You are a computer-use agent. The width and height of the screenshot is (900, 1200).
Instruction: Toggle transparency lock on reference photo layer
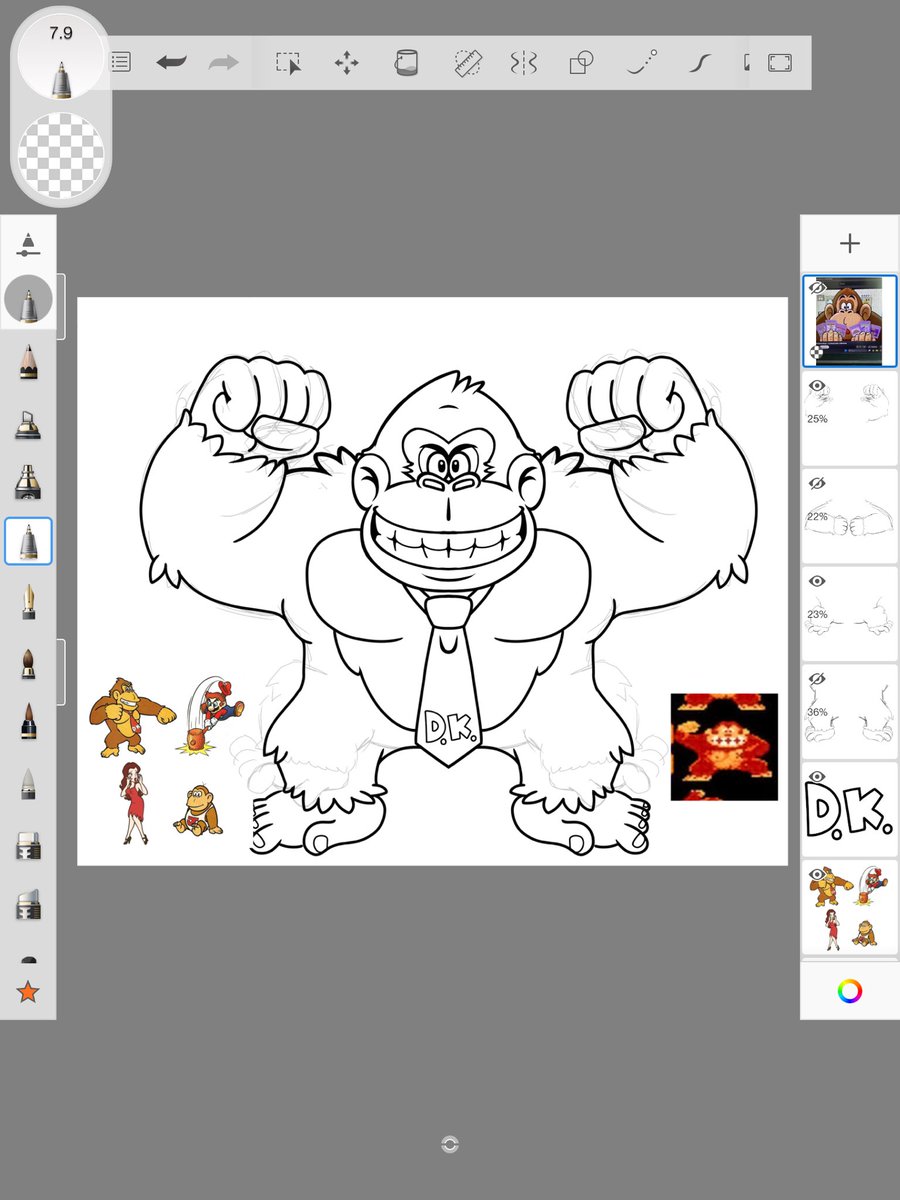pos(817,353)
